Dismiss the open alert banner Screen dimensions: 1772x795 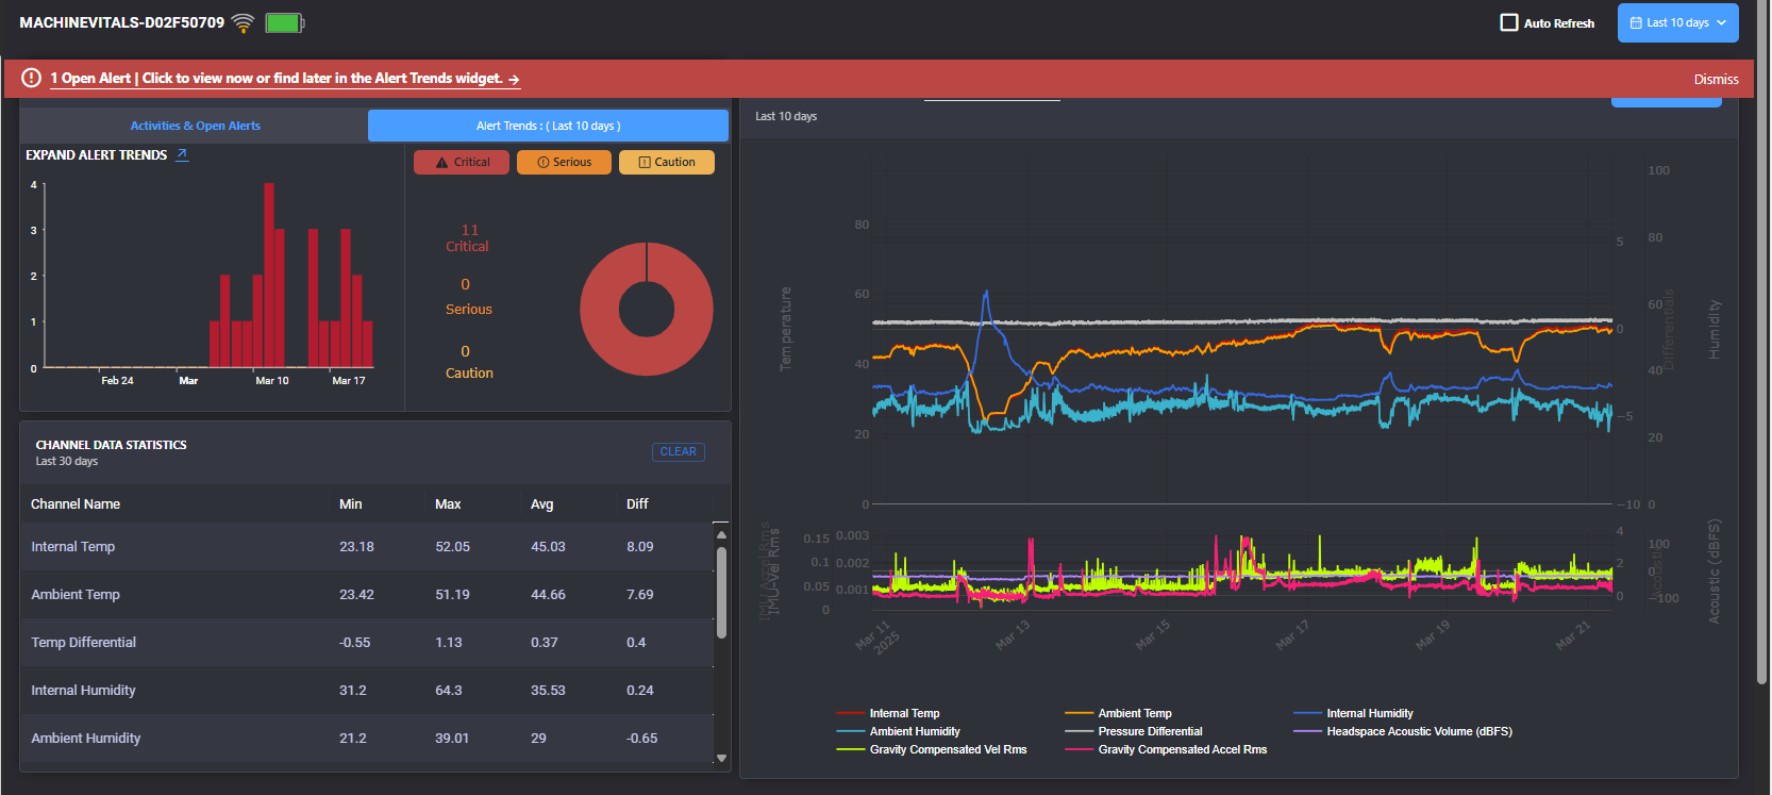click(1715, 79)
